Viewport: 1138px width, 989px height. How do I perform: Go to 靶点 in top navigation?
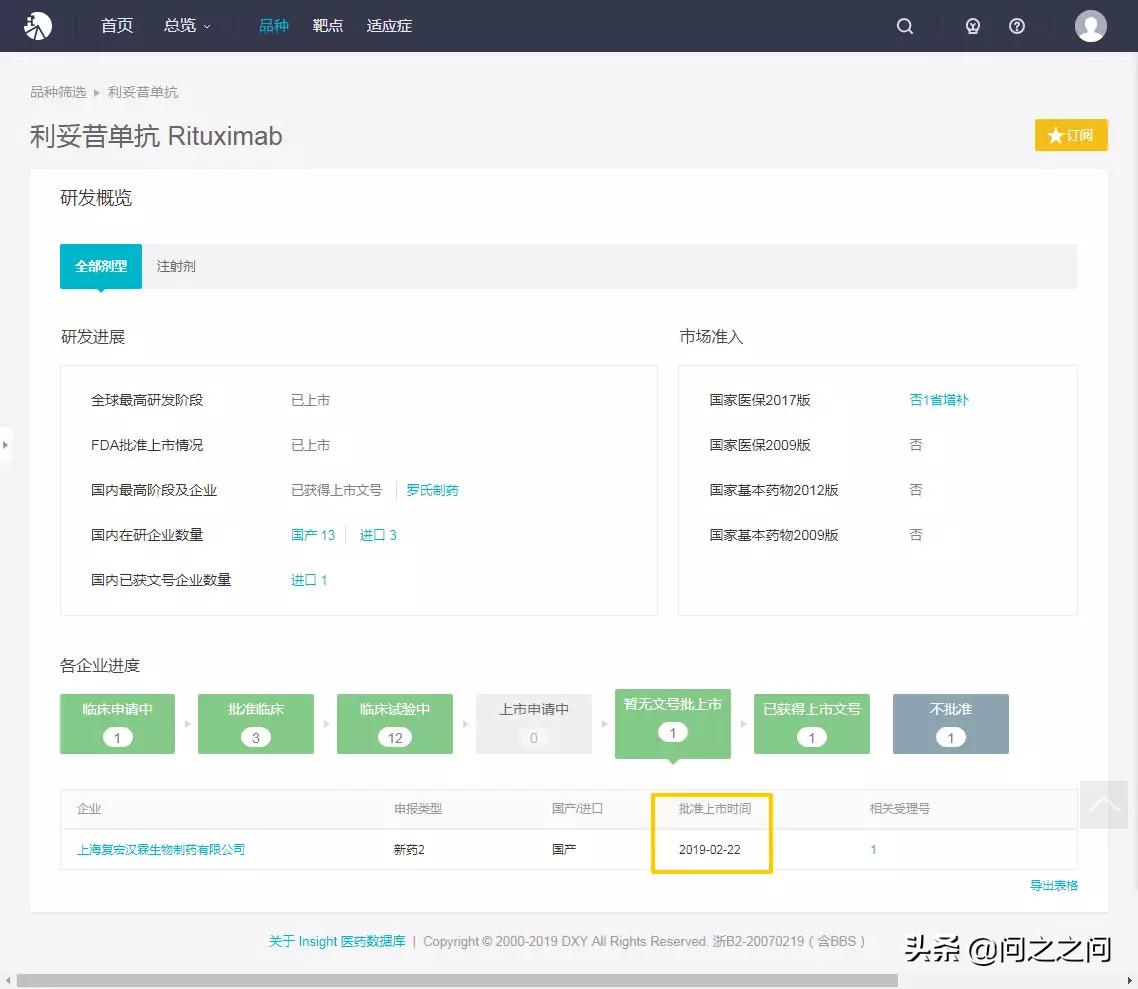point(327,26)
